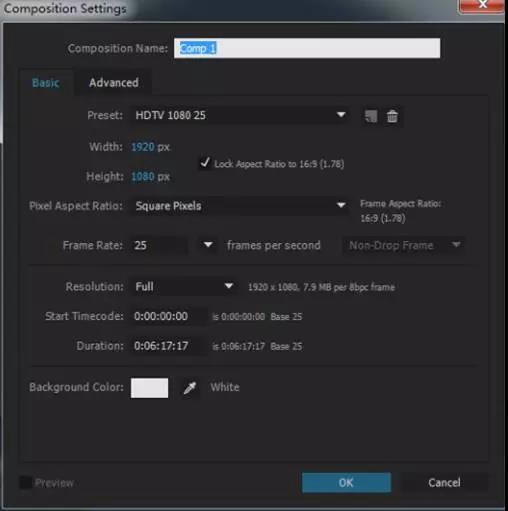
Task: Click the Height value 1080
Action: click(143, 176)
